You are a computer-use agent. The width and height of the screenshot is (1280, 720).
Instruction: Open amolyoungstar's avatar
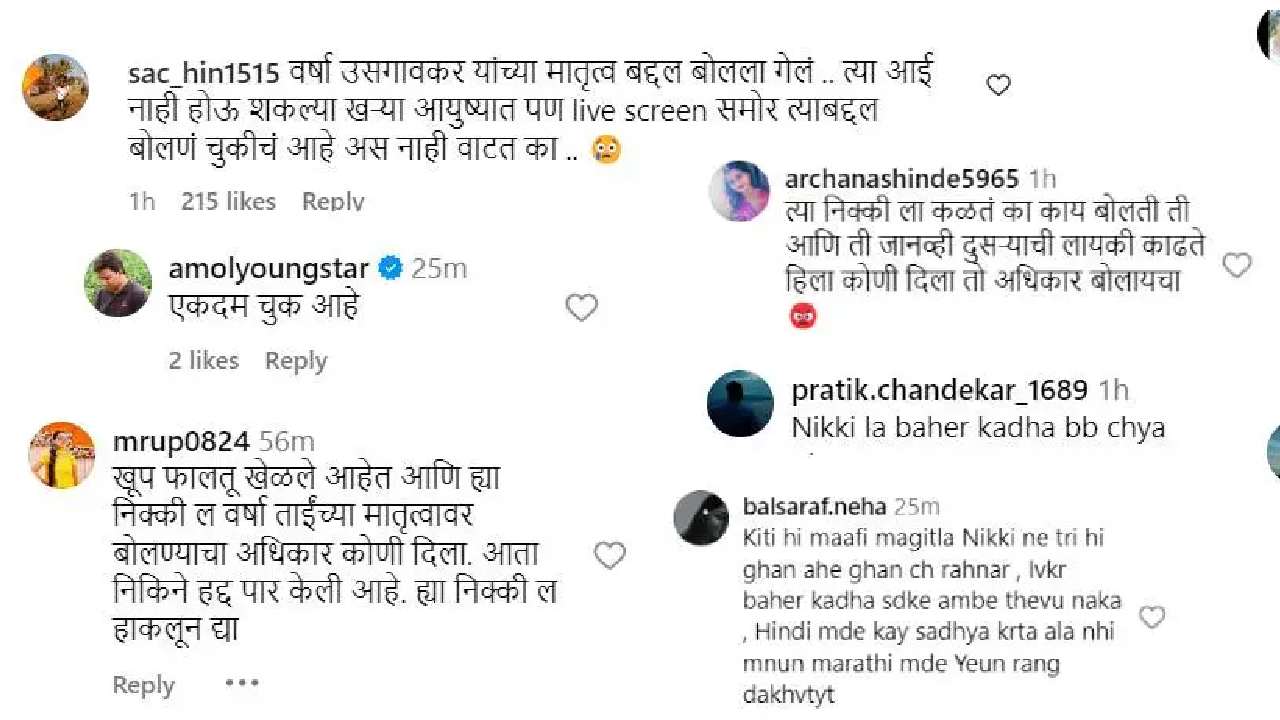pos(119,283)
